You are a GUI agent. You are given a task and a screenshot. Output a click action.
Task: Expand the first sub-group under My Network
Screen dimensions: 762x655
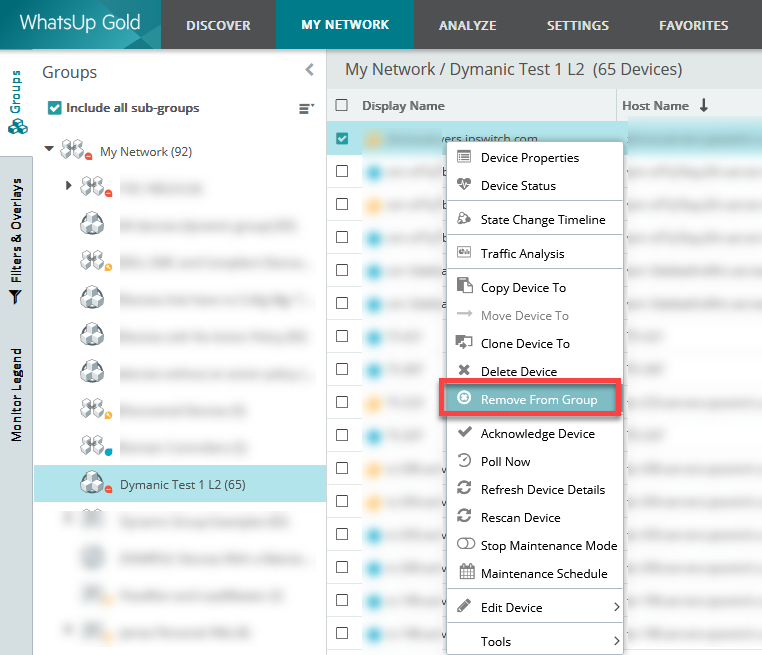coord(69,185)
